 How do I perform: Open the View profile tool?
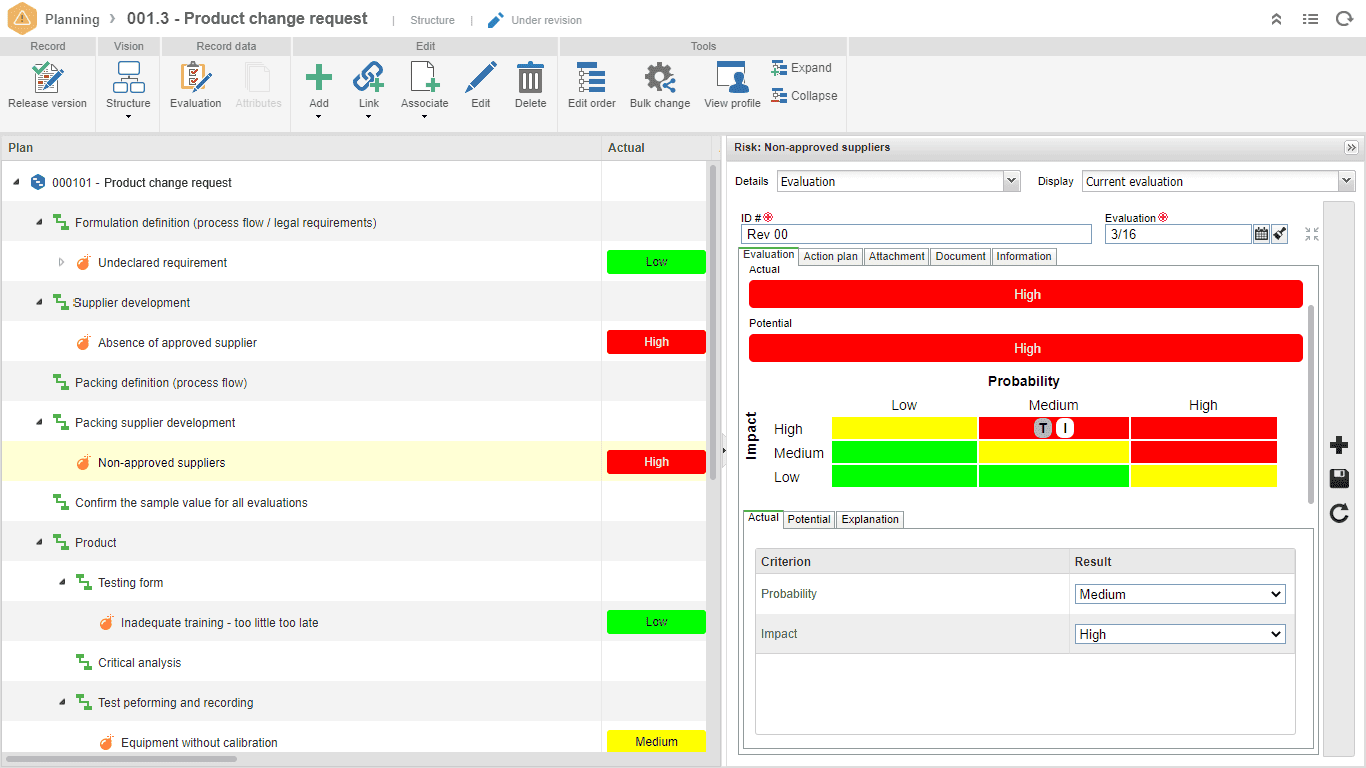(x=732, y=79)
